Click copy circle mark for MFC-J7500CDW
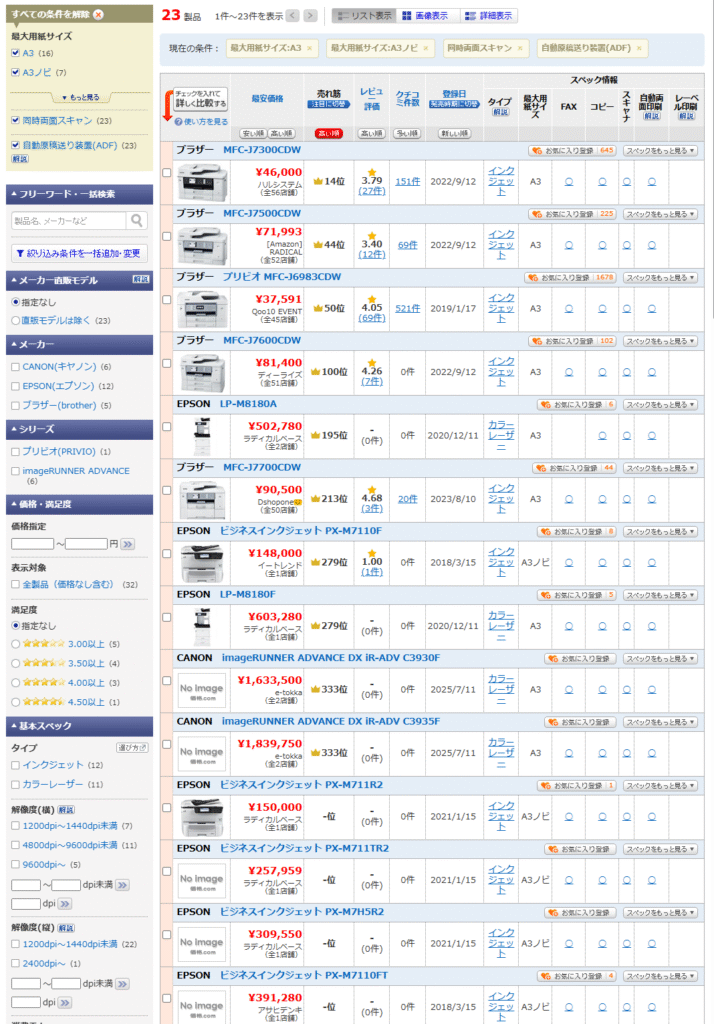This screenshot has height=1024, width=714. point(602,245)
